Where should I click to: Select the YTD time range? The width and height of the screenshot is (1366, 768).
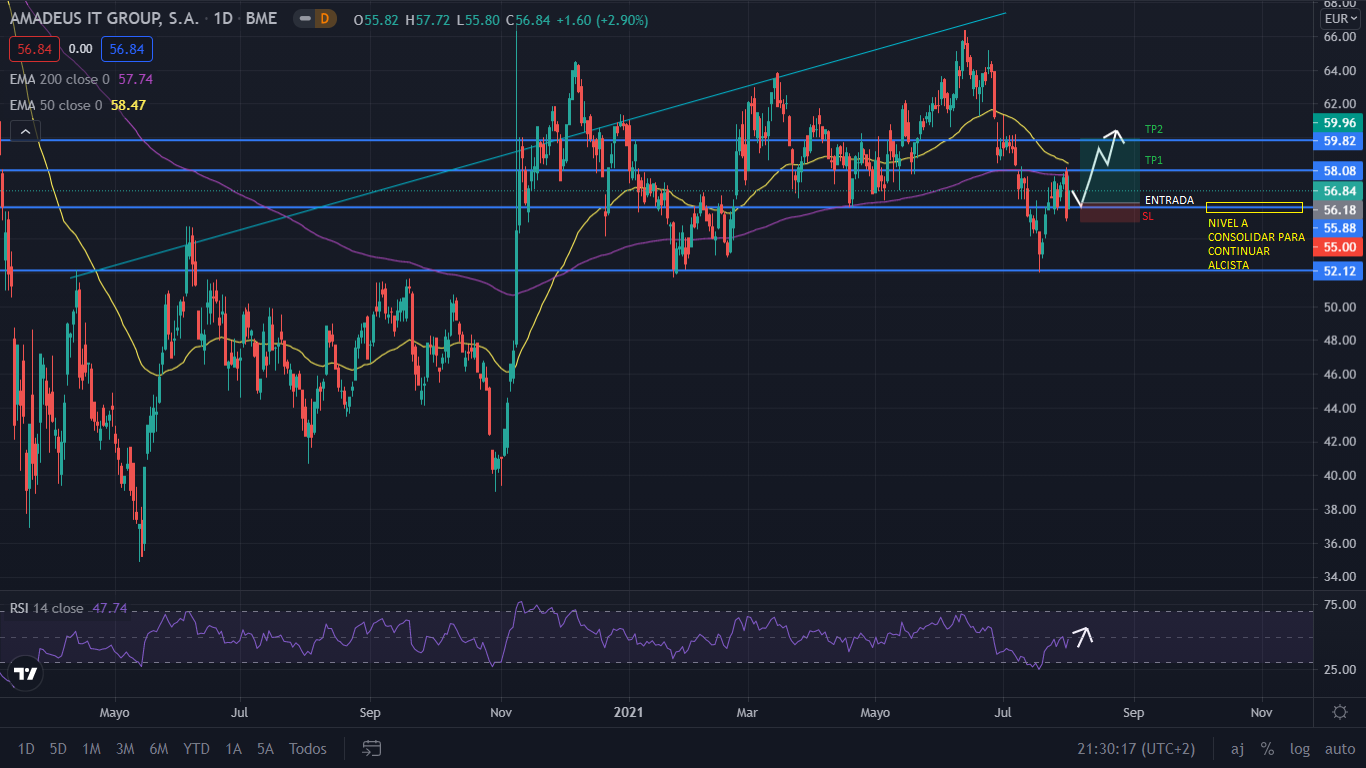click(196, 749)
